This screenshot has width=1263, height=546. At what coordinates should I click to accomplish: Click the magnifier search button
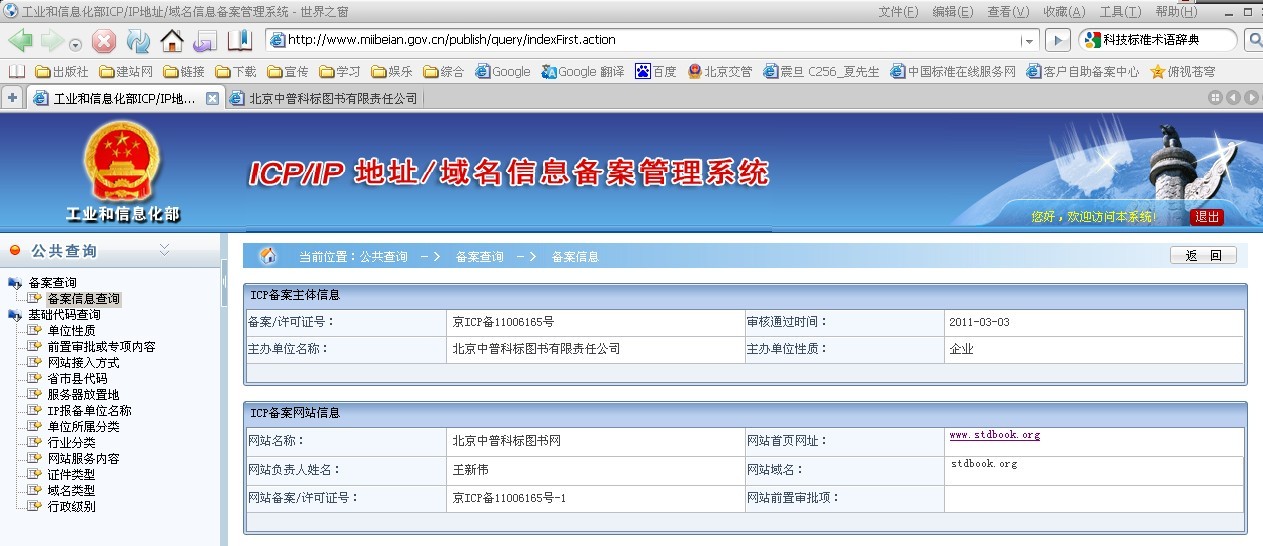pyautogui.click(x=1254, y=40)
